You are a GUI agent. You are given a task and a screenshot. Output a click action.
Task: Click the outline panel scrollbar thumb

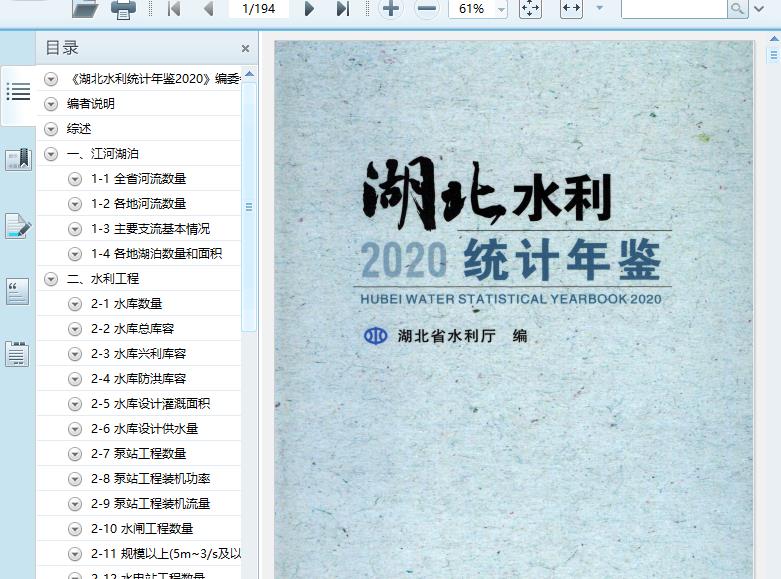tap(249, 206)
